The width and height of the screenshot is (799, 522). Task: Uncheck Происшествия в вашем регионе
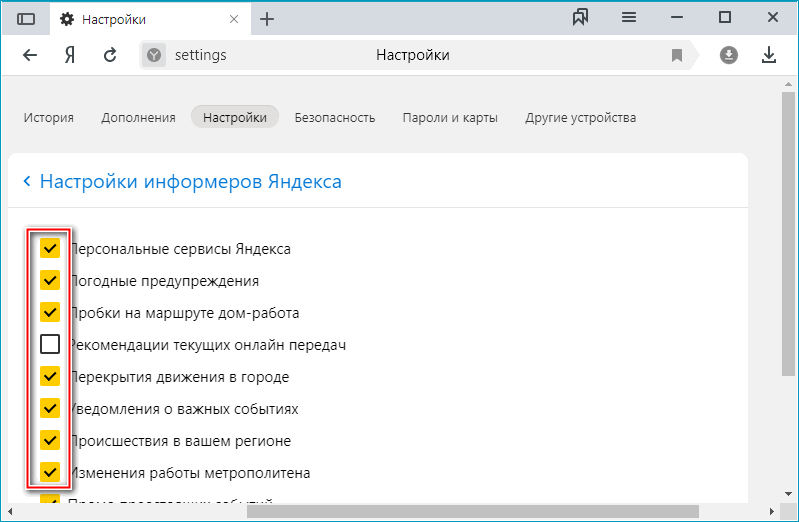click(50, 440)
